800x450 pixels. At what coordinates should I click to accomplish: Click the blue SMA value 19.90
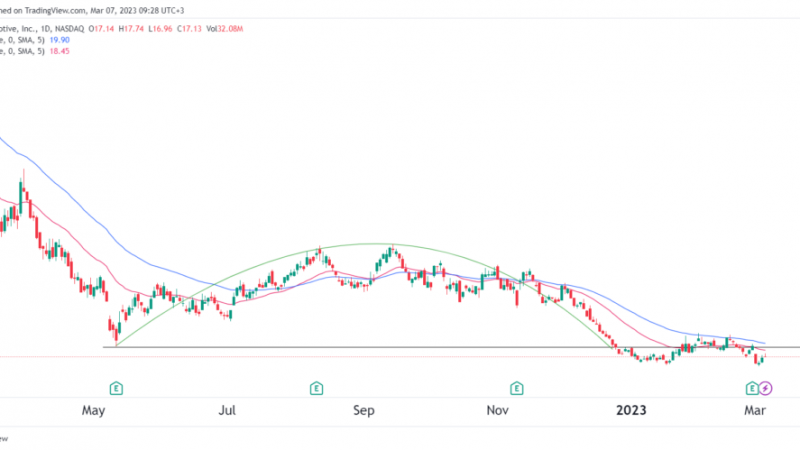(x=59, y=40)
